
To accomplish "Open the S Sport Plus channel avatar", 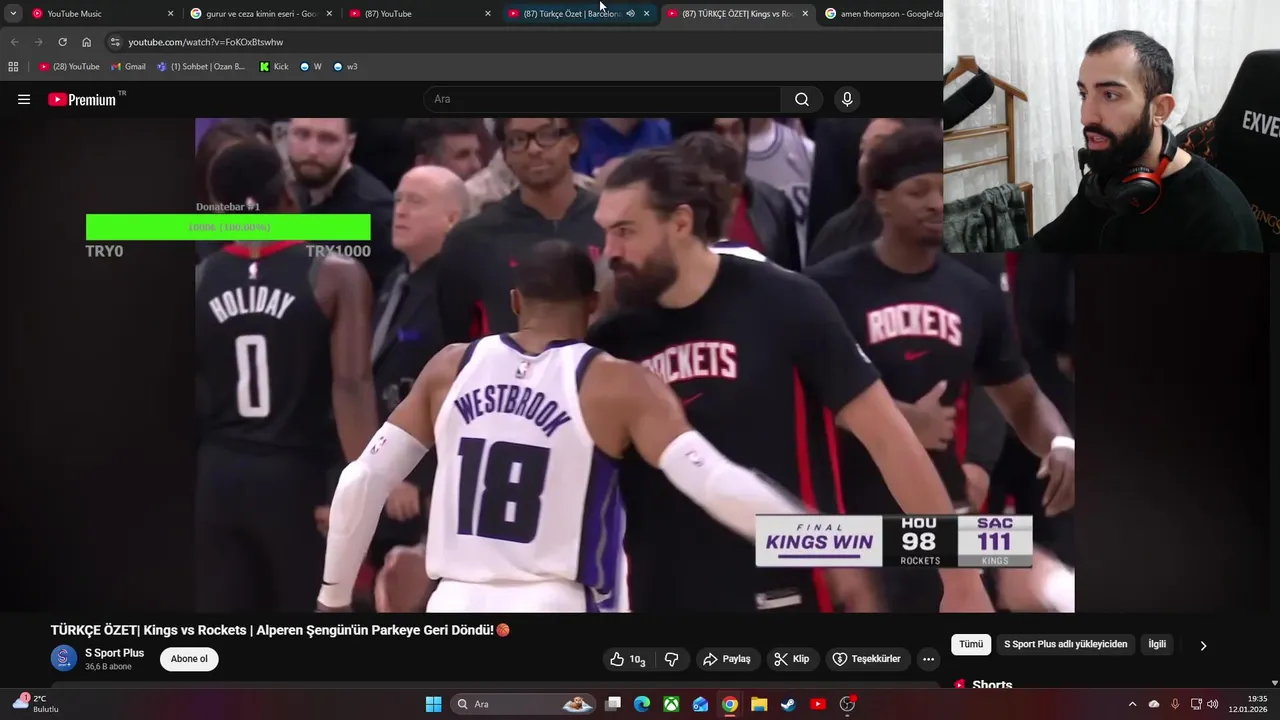I will [x=64, y=658].
